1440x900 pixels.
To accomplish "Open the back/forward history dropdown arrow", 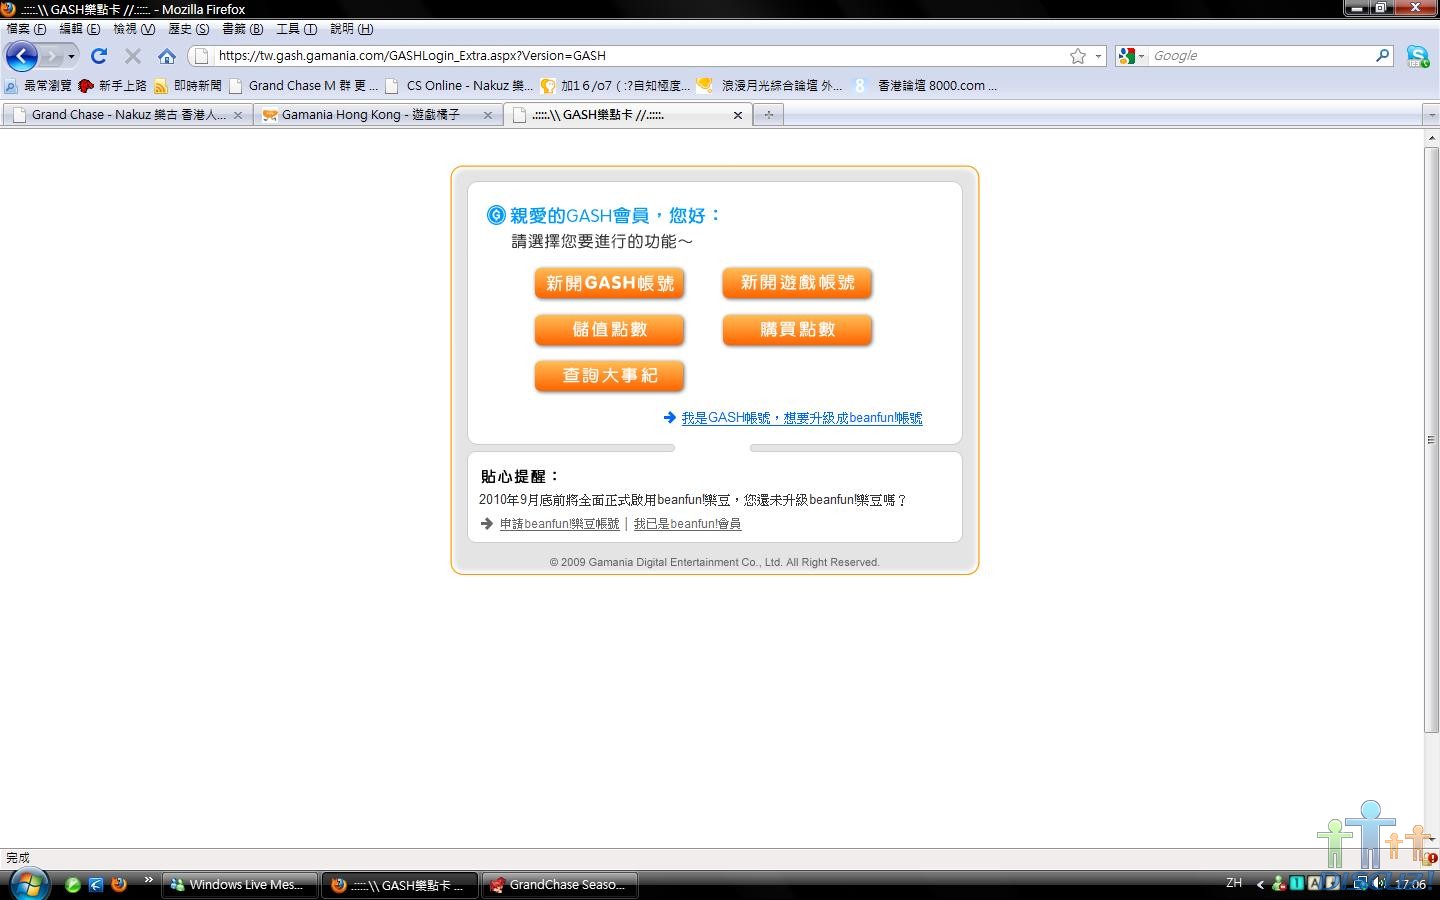I will coord(71,56).
